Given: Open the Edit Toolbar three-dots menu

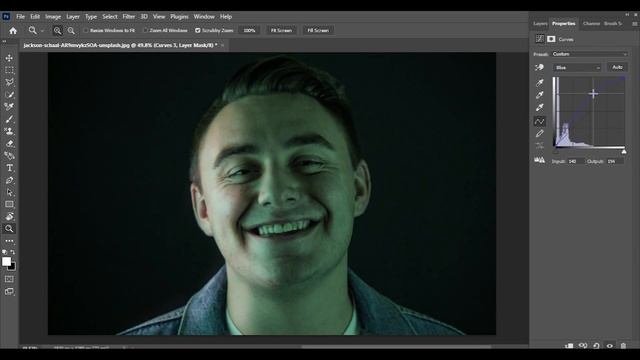Looking at the screenshot, I should 9,241.
